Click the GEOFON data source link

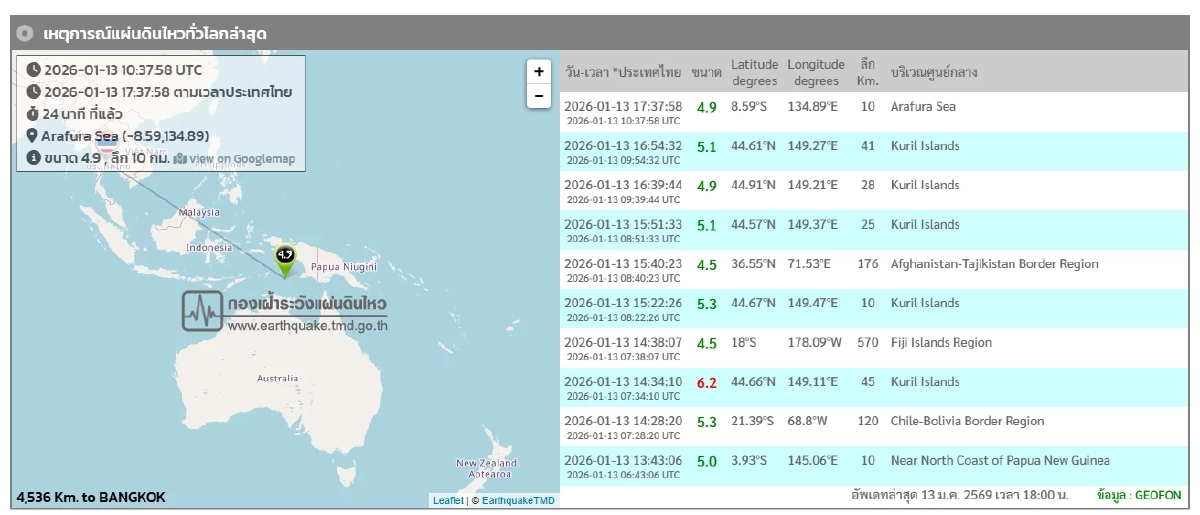[1158, 495]
